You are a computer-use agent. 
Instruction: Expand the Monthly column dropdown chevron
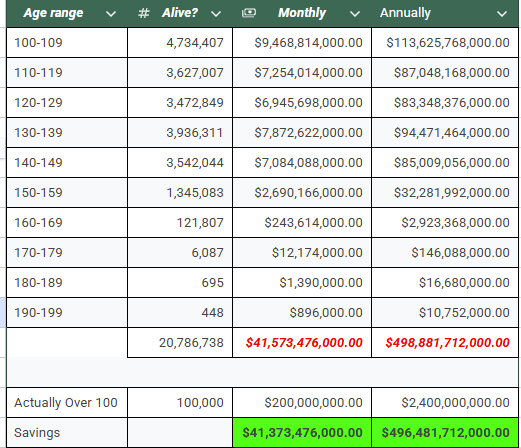355,14
